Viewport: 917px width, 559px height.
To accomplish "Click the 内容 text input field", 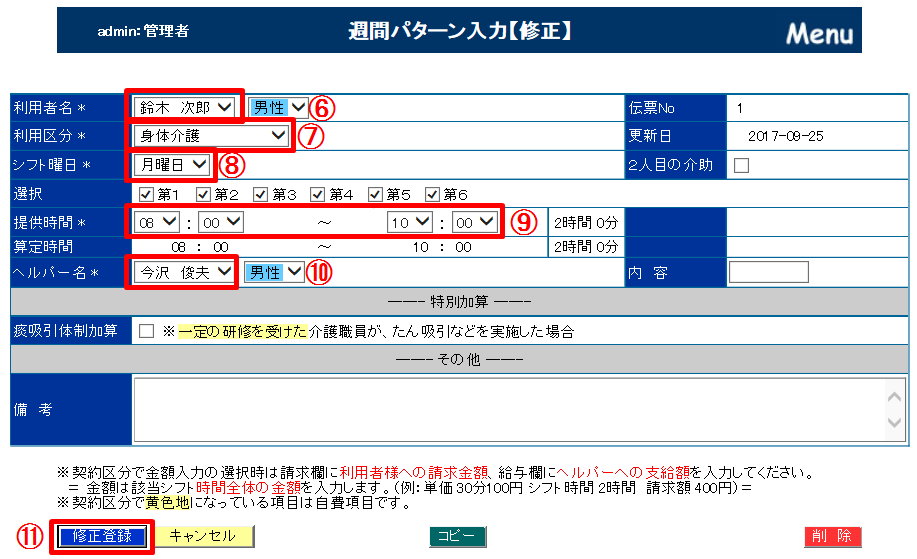I will [768, 272].
